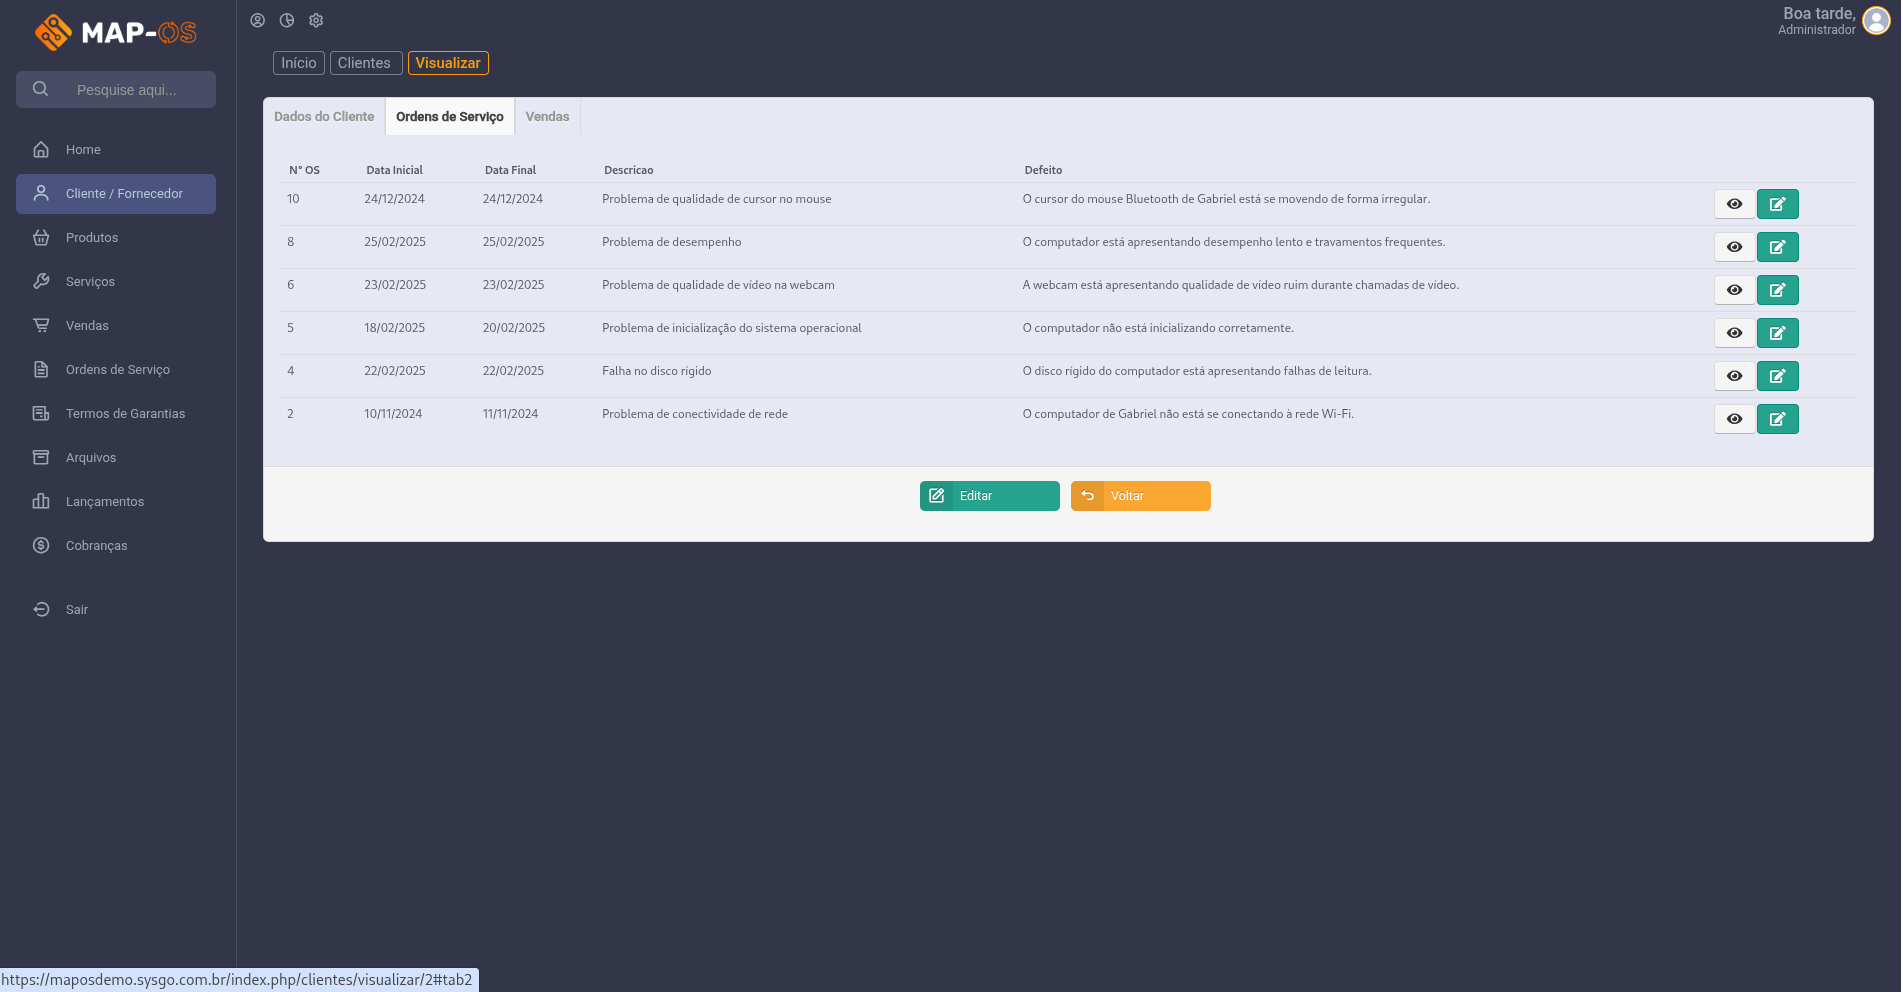This screenshot has height=992, width=1903.
Task: Edit service order 10 with the green pencil button
Action: (x=1777, y=204)
